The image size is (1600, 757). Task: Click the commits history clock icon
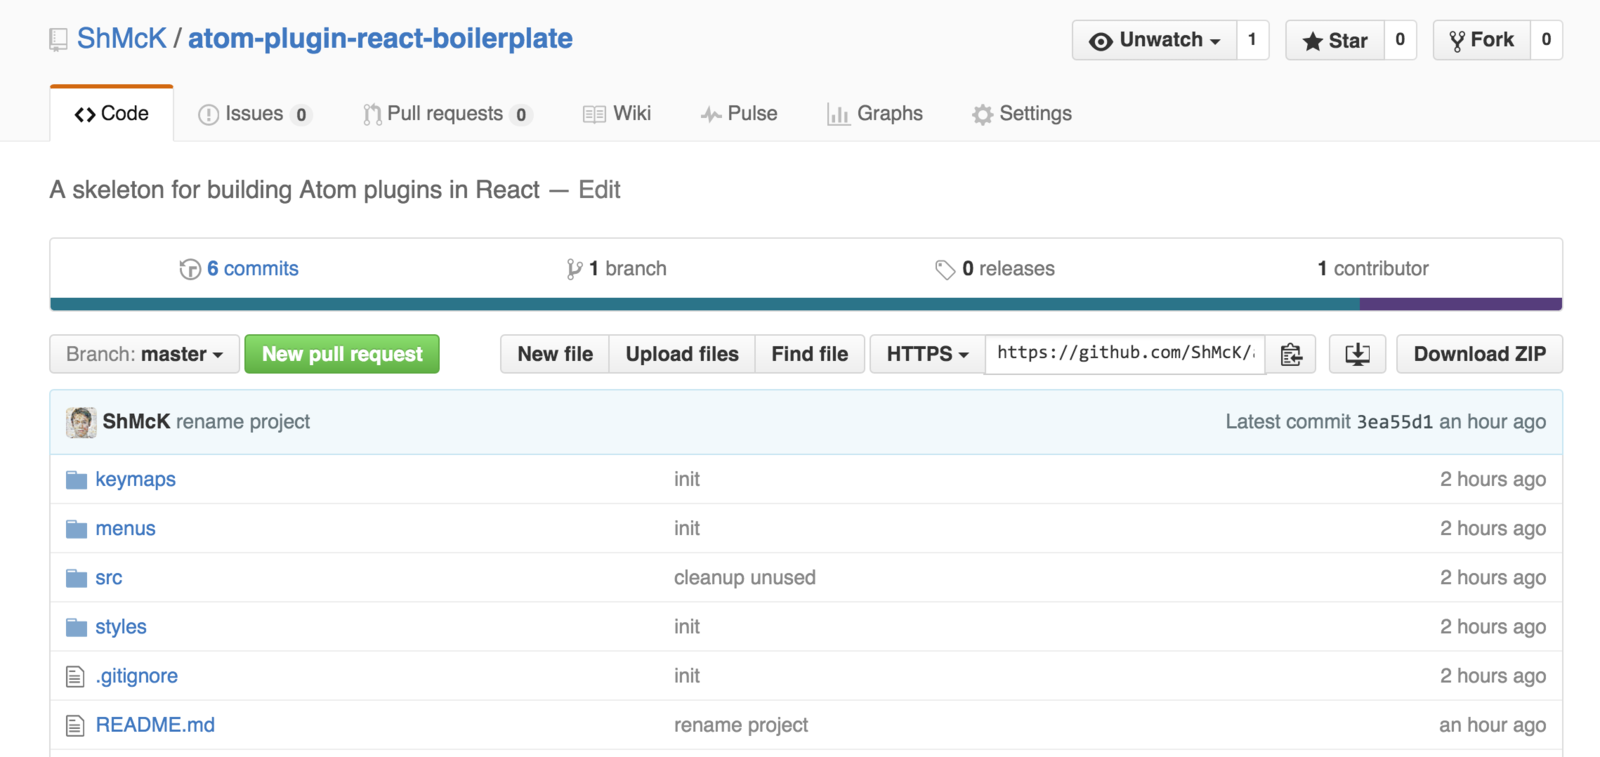click(x=190, y=269)
